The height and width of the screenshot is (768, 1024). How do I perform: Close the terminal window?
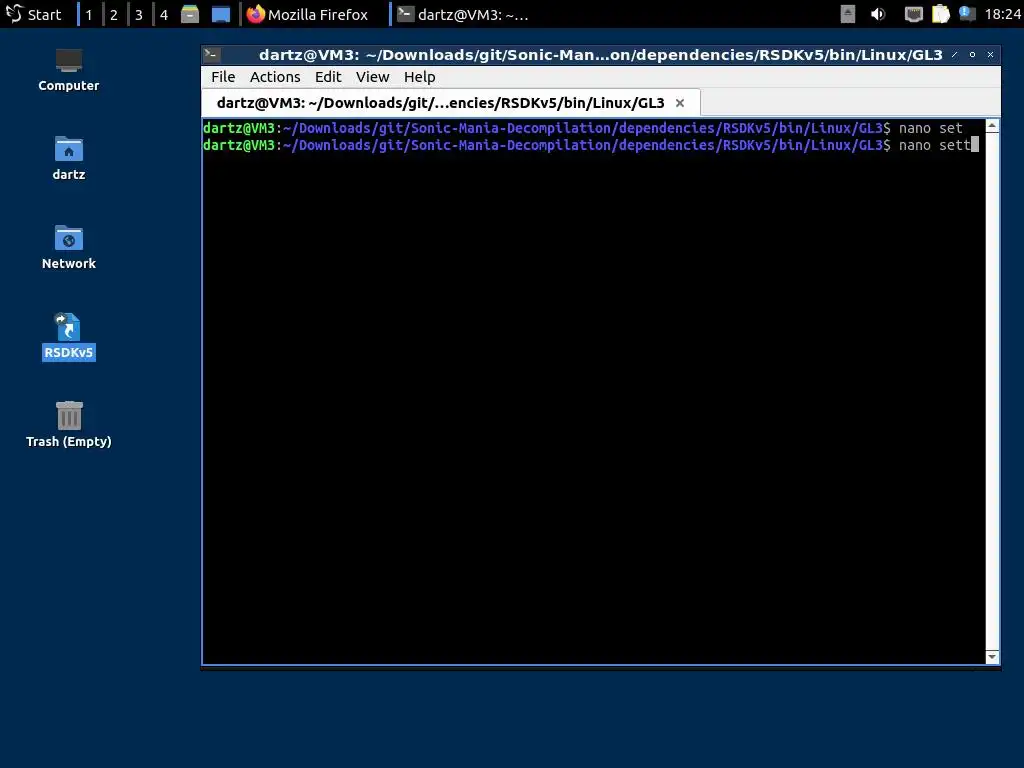[x=991, y=55]
